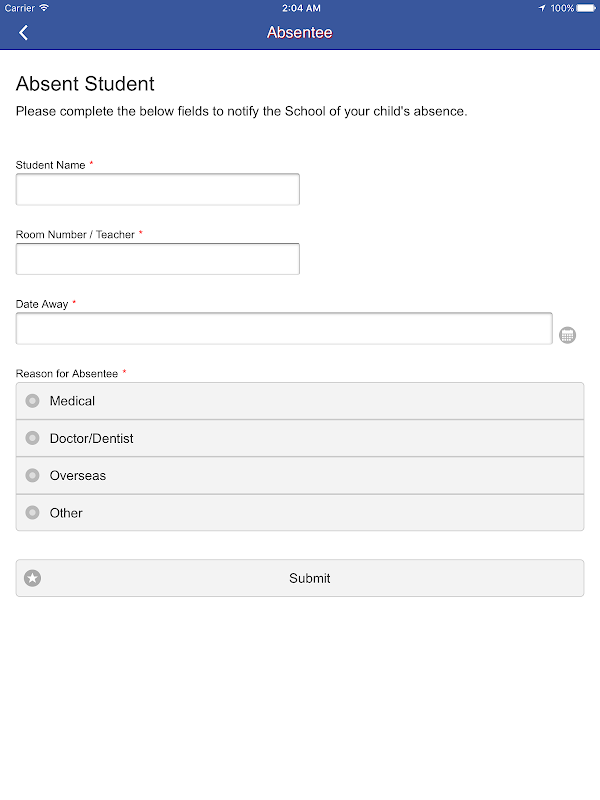Viewport: 600px width, 800px height.
Task: Tap the Wi-Fi status icon
Action: [x=44, y=7]
